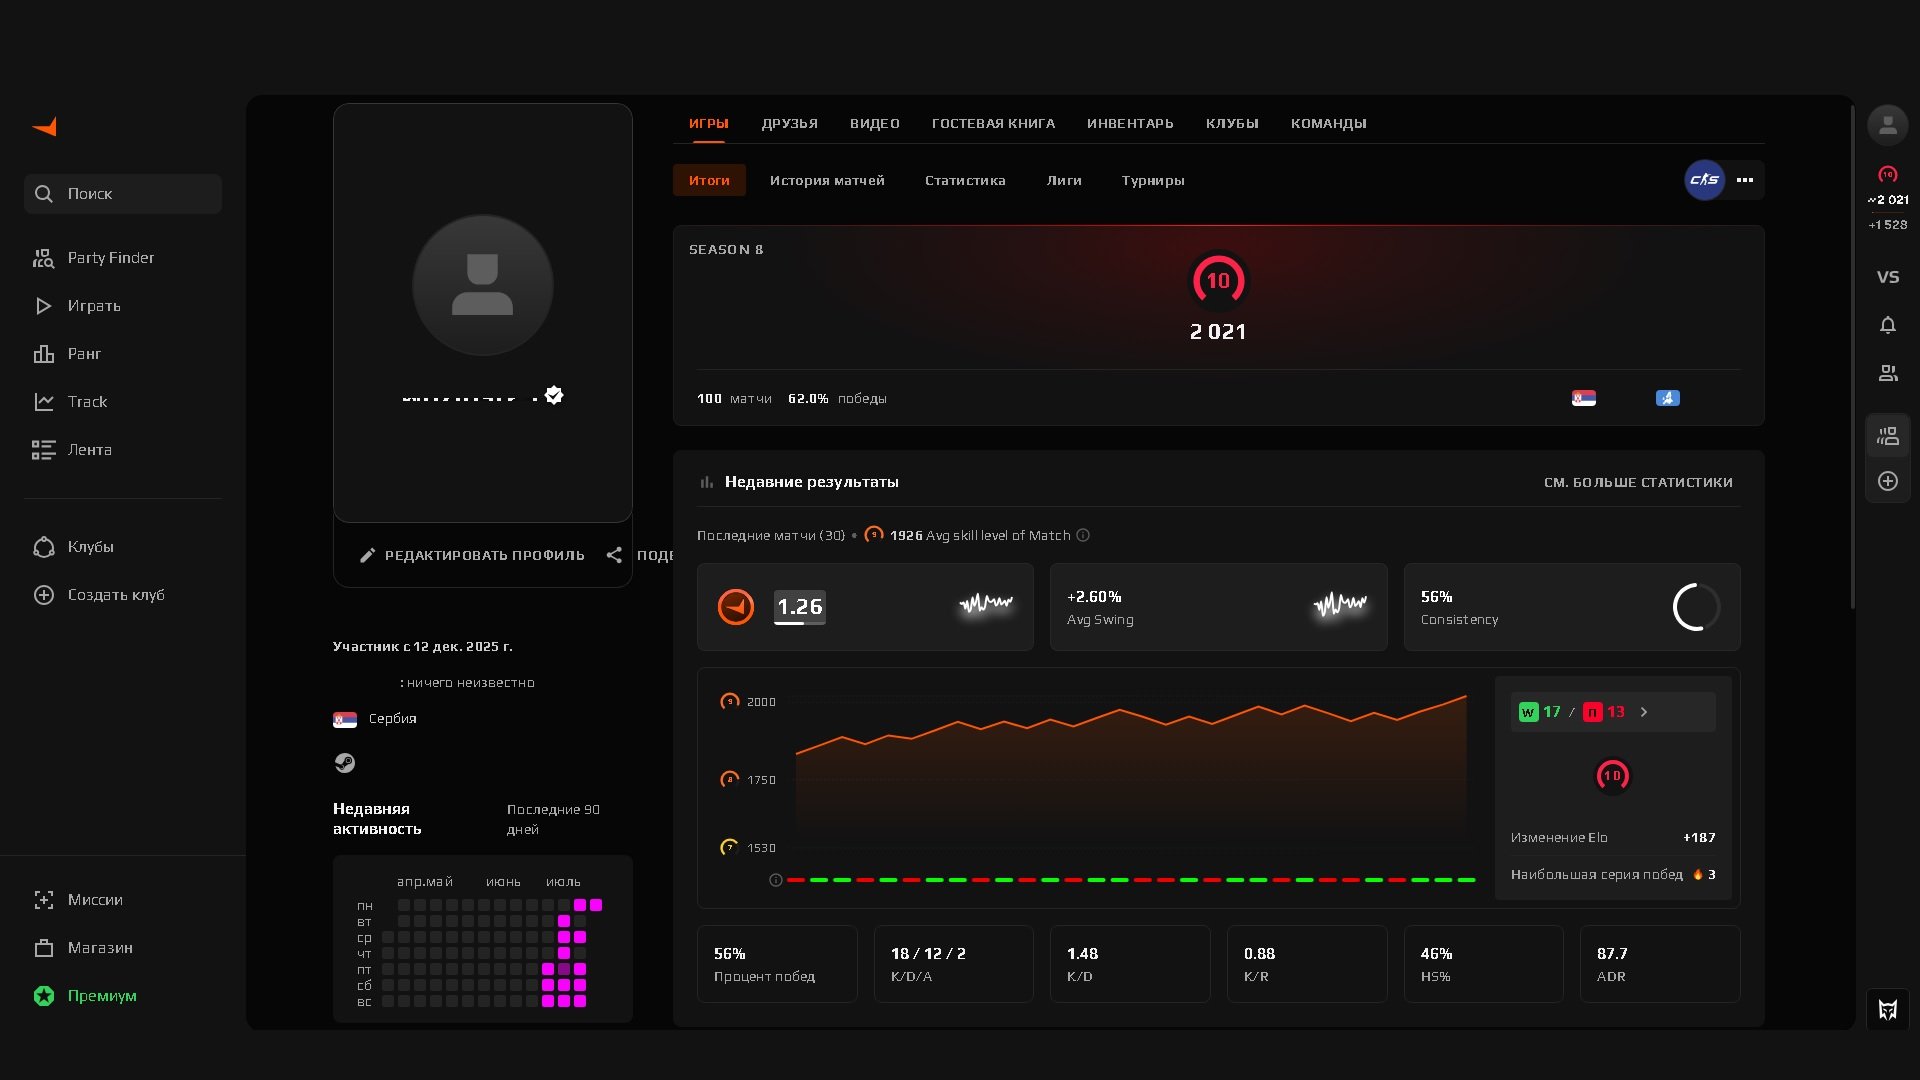
Task: Click the 87.7 ADR stat
Action: coord(1660,964)
